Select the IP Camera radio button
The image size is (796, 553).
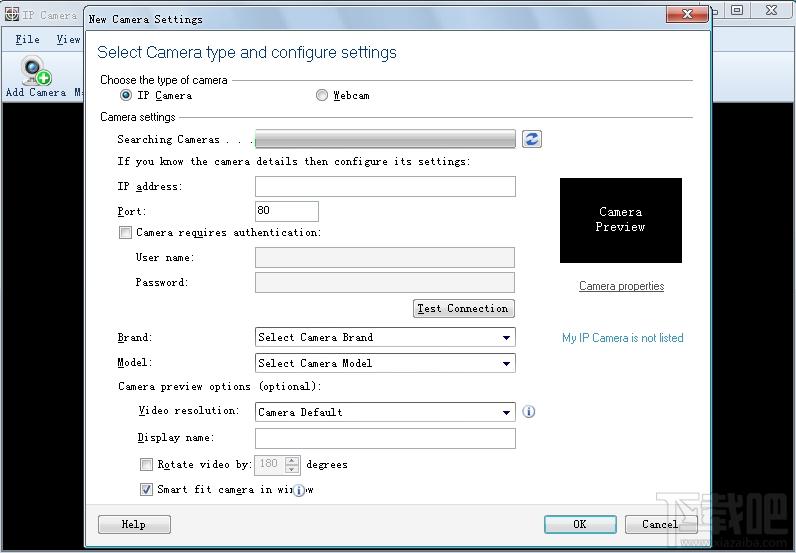tap(125, 95)
